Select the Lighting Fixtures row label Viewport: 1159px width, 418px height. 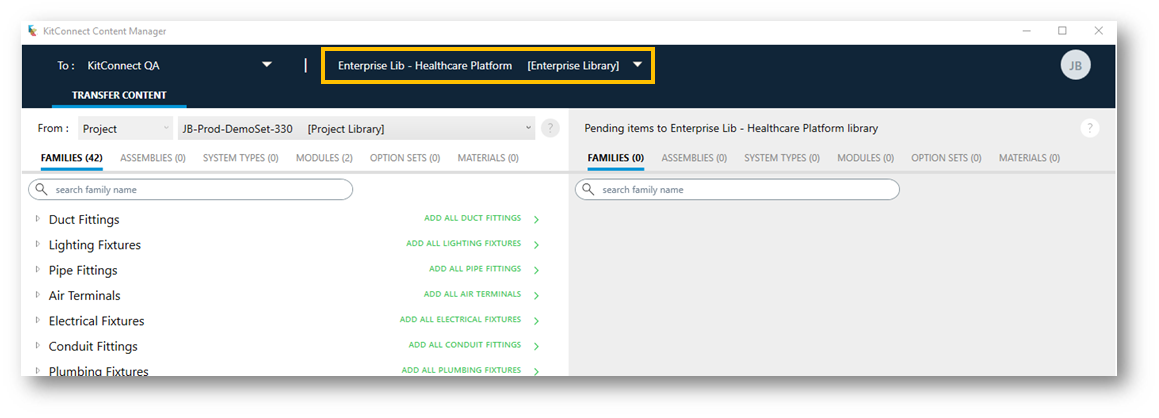(x=95, y=245)
